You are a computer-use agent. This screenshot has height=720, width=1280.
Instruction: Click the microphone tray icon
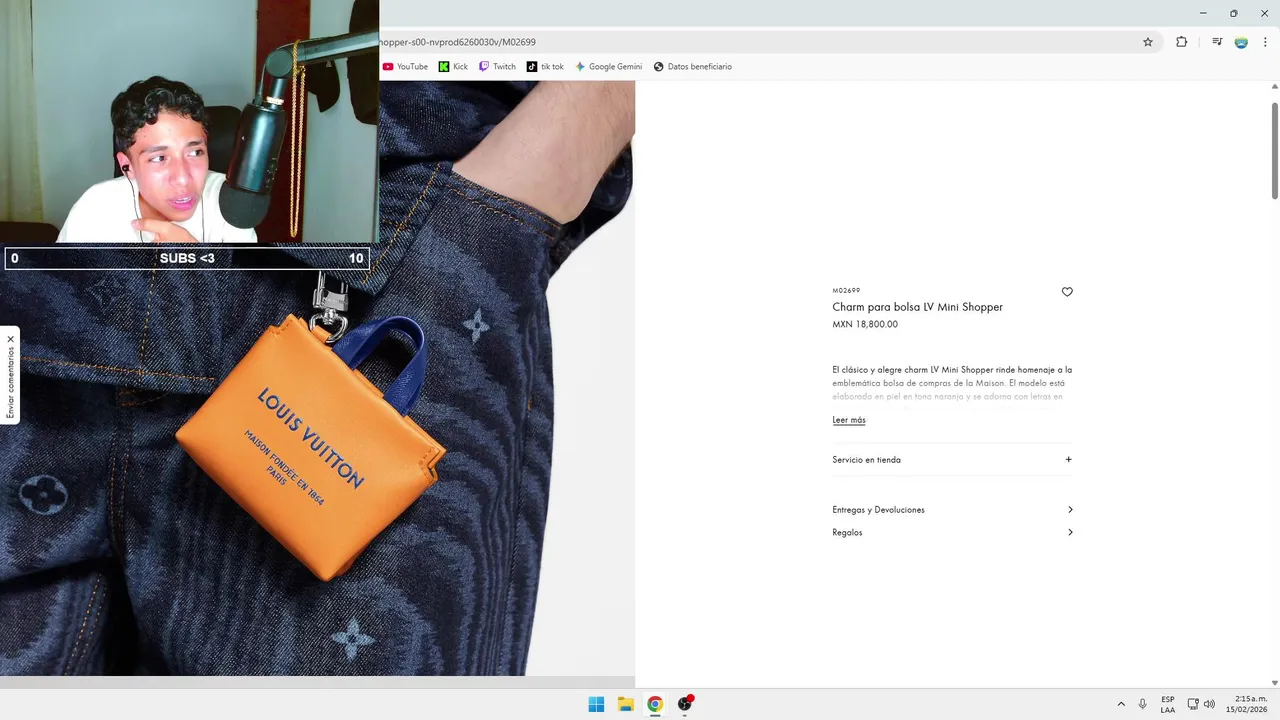click(x=1143, y=704)
